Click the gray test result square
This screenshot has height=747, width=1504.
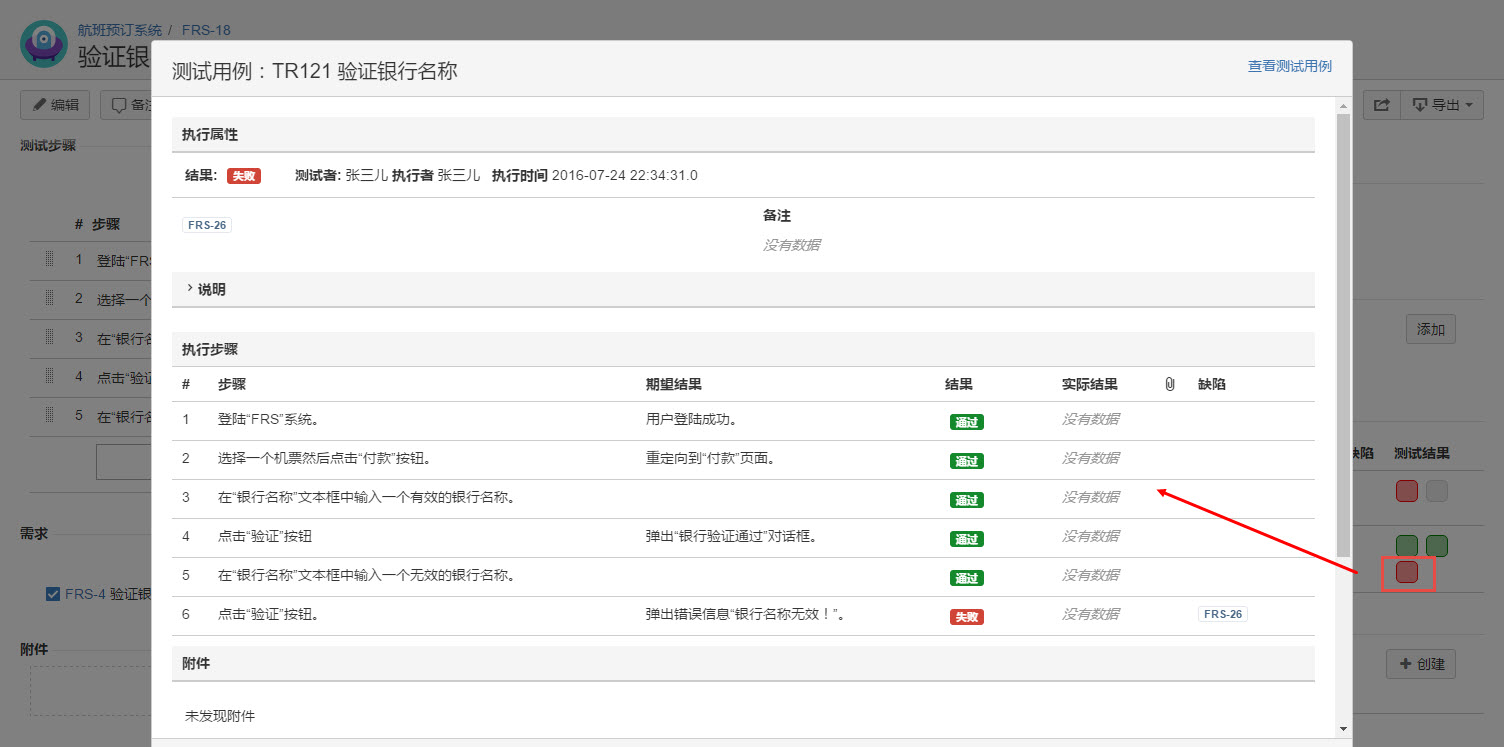click(x=1437, y=491)
